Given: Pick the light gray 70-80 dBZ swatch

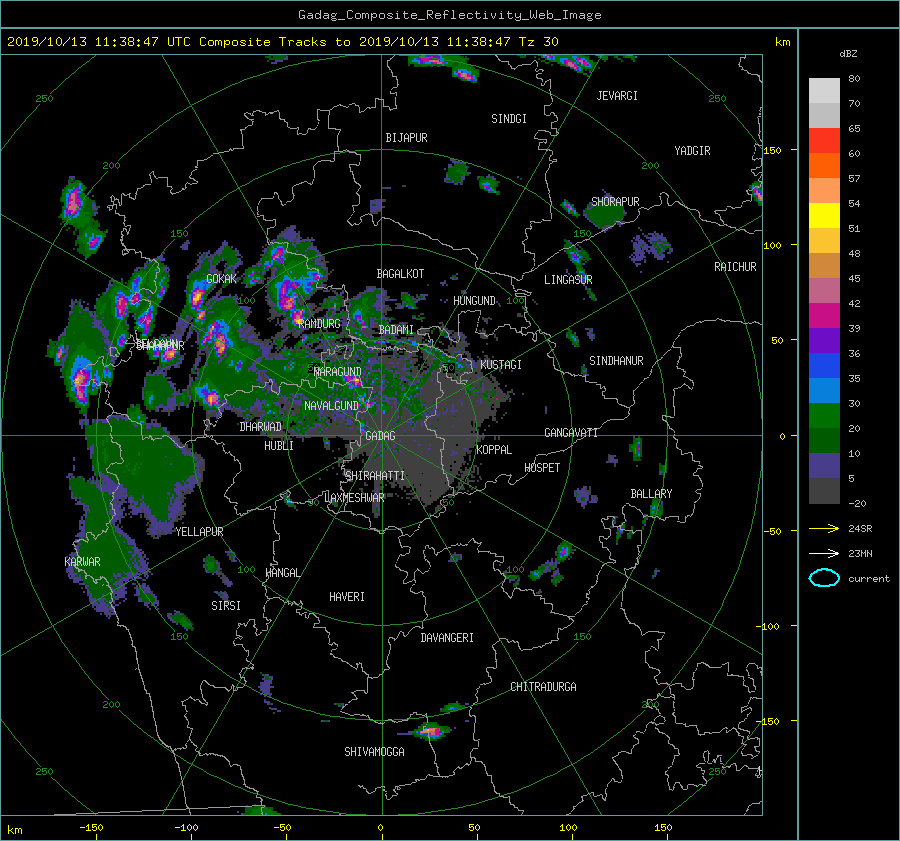Looking at the screenshot, I should tap(824, 90).
